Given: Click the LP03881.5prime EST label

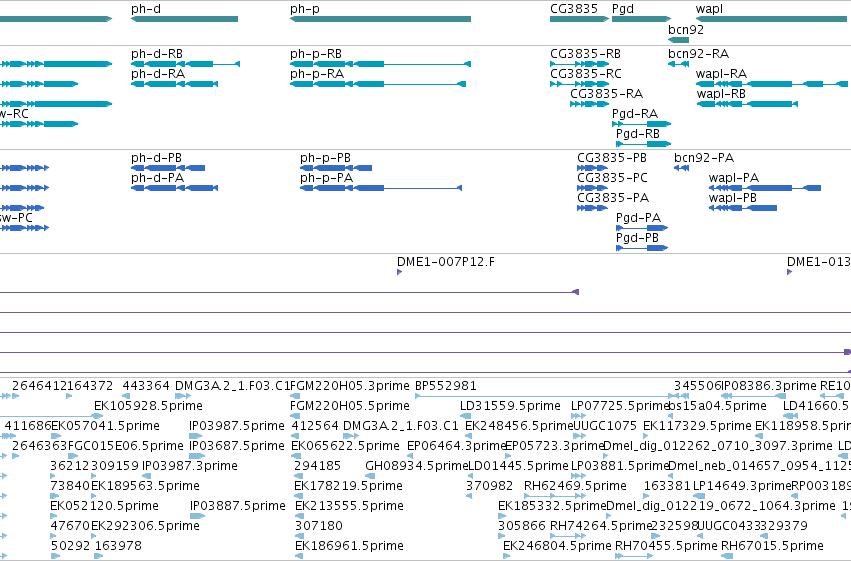Looking at the screenshot, I should 620,466.
